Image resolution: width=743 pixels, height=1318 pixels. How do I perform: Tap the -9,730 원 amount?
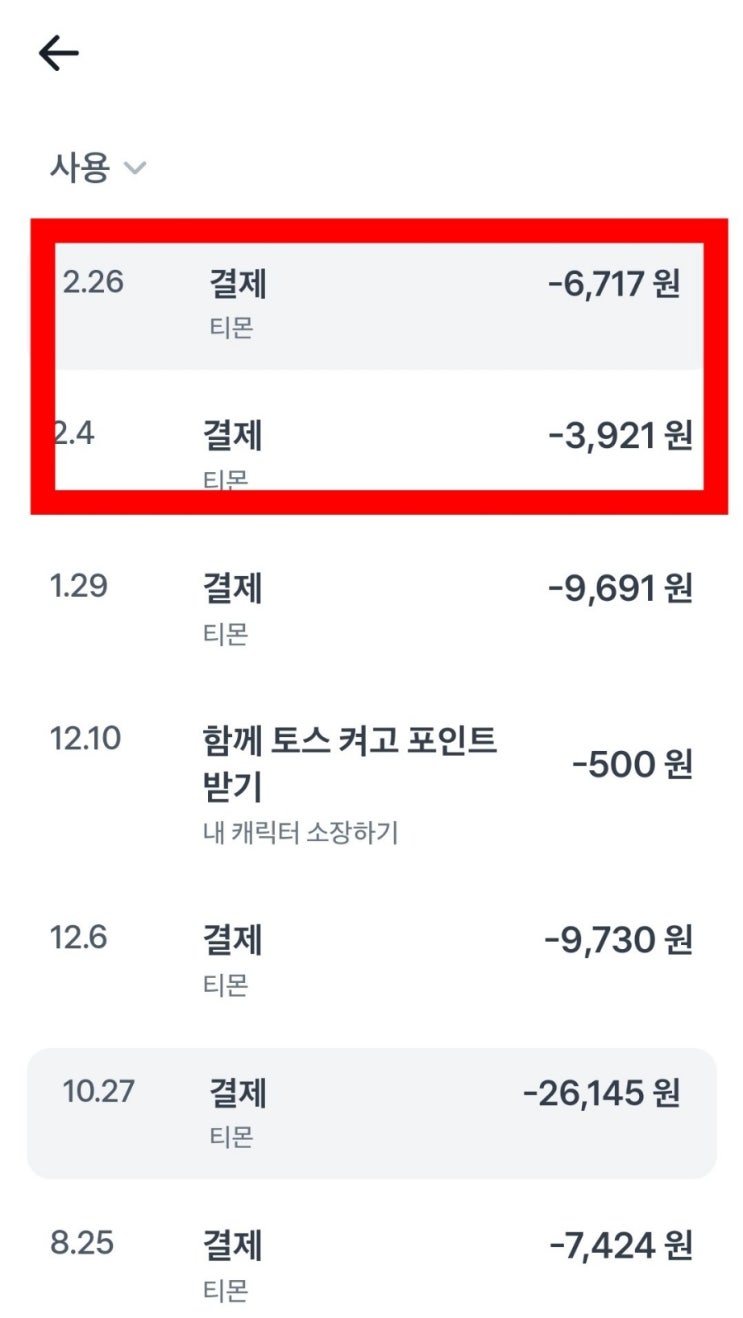tap(618, 941)
